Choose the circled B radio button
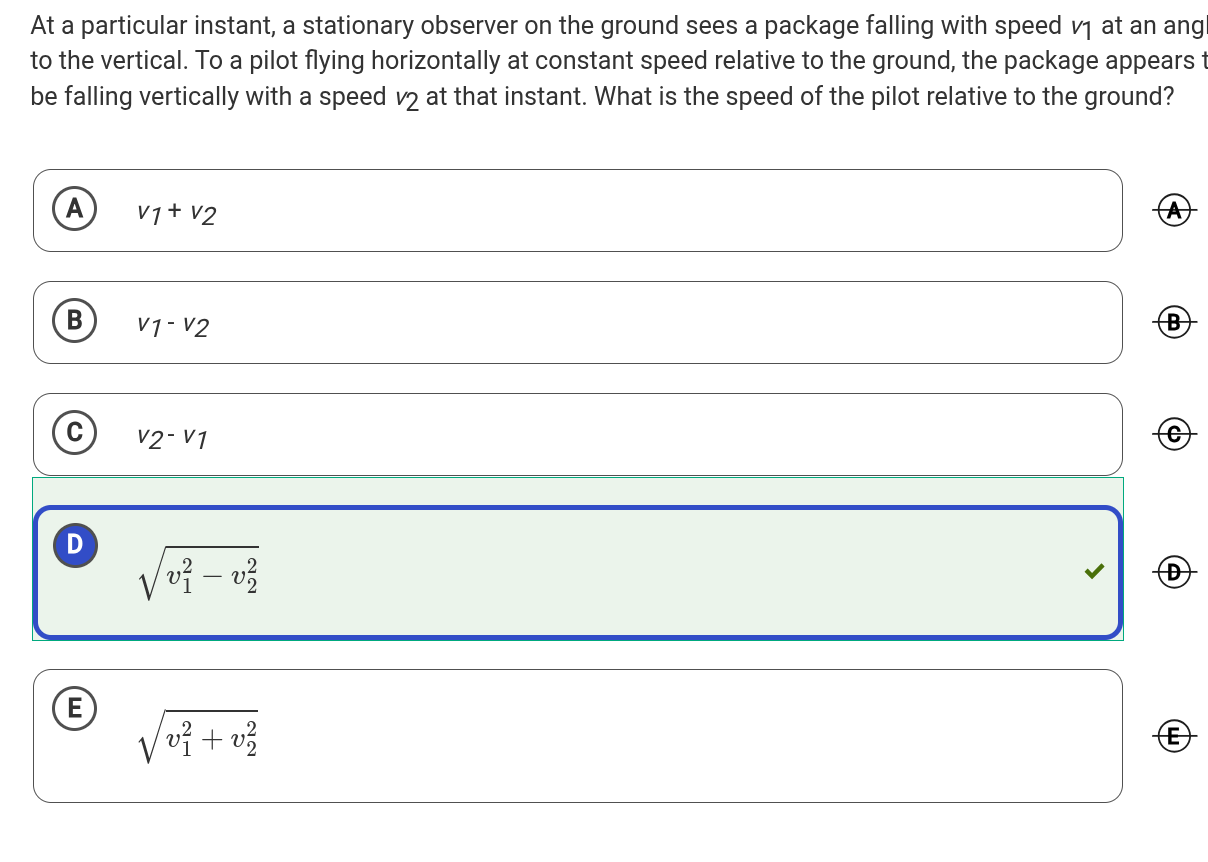This screenshot has height=862, width=1208. pyautogui.click(x=74, y=320)
